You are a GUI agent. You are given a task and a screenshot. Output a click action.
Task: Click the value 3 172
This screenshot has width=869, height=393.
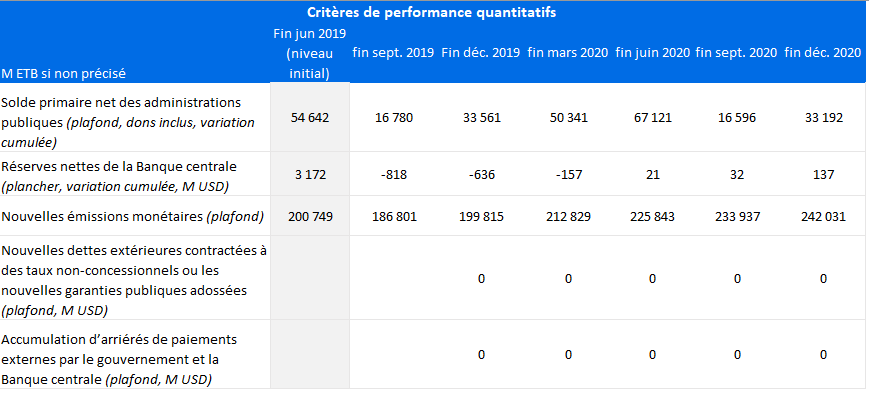click(x=310, y=175)
